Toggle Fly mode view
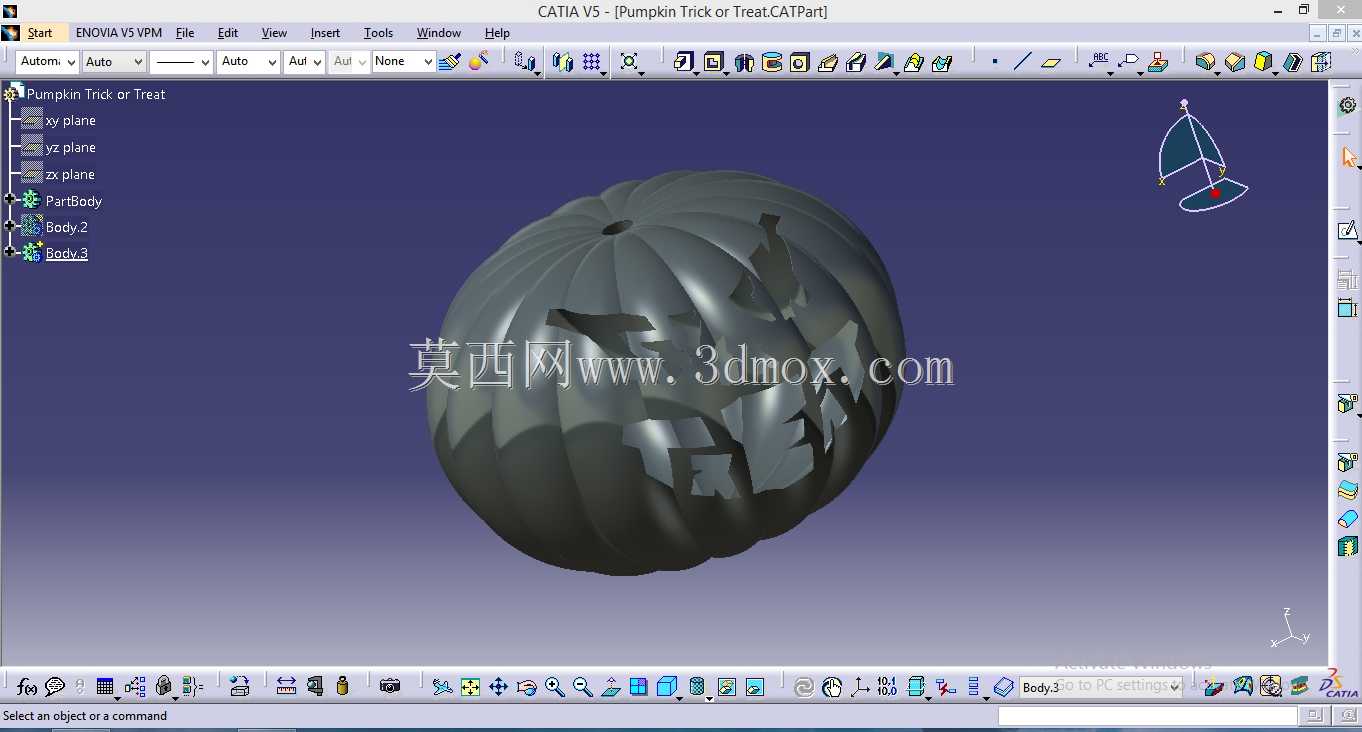This screenshot has height=732, width=1362. tap(442, 687)
